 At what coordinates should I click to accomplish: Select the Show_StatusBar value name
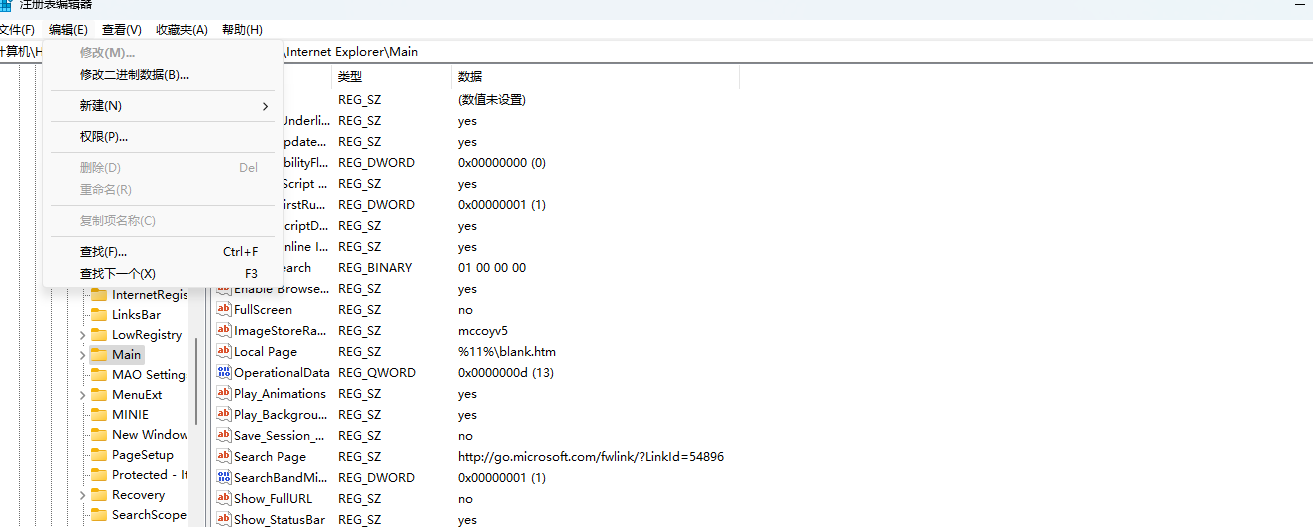click(x=279, y=520)
